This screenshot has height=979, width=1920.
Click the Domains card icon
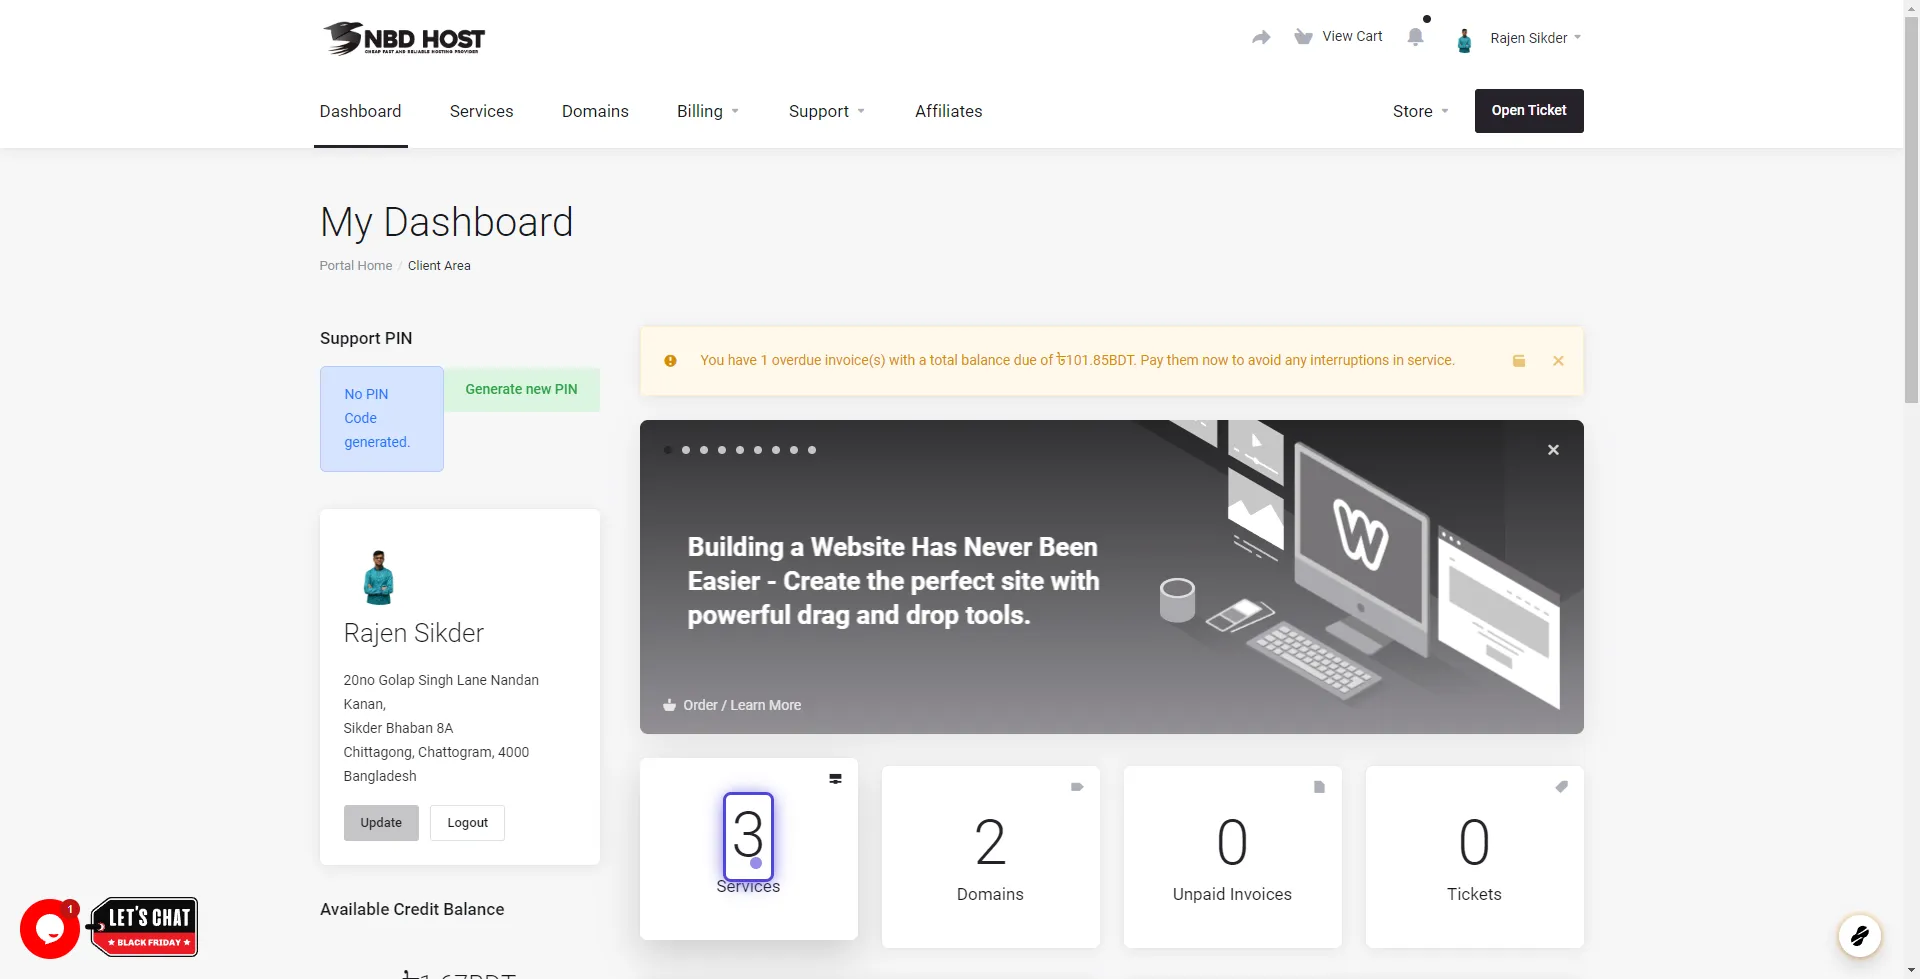pos(1078,787)
